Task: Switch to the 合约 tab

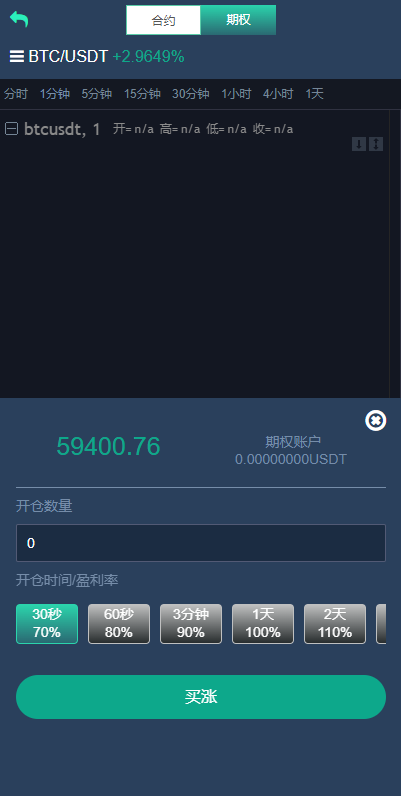Action: pos(163,20)
